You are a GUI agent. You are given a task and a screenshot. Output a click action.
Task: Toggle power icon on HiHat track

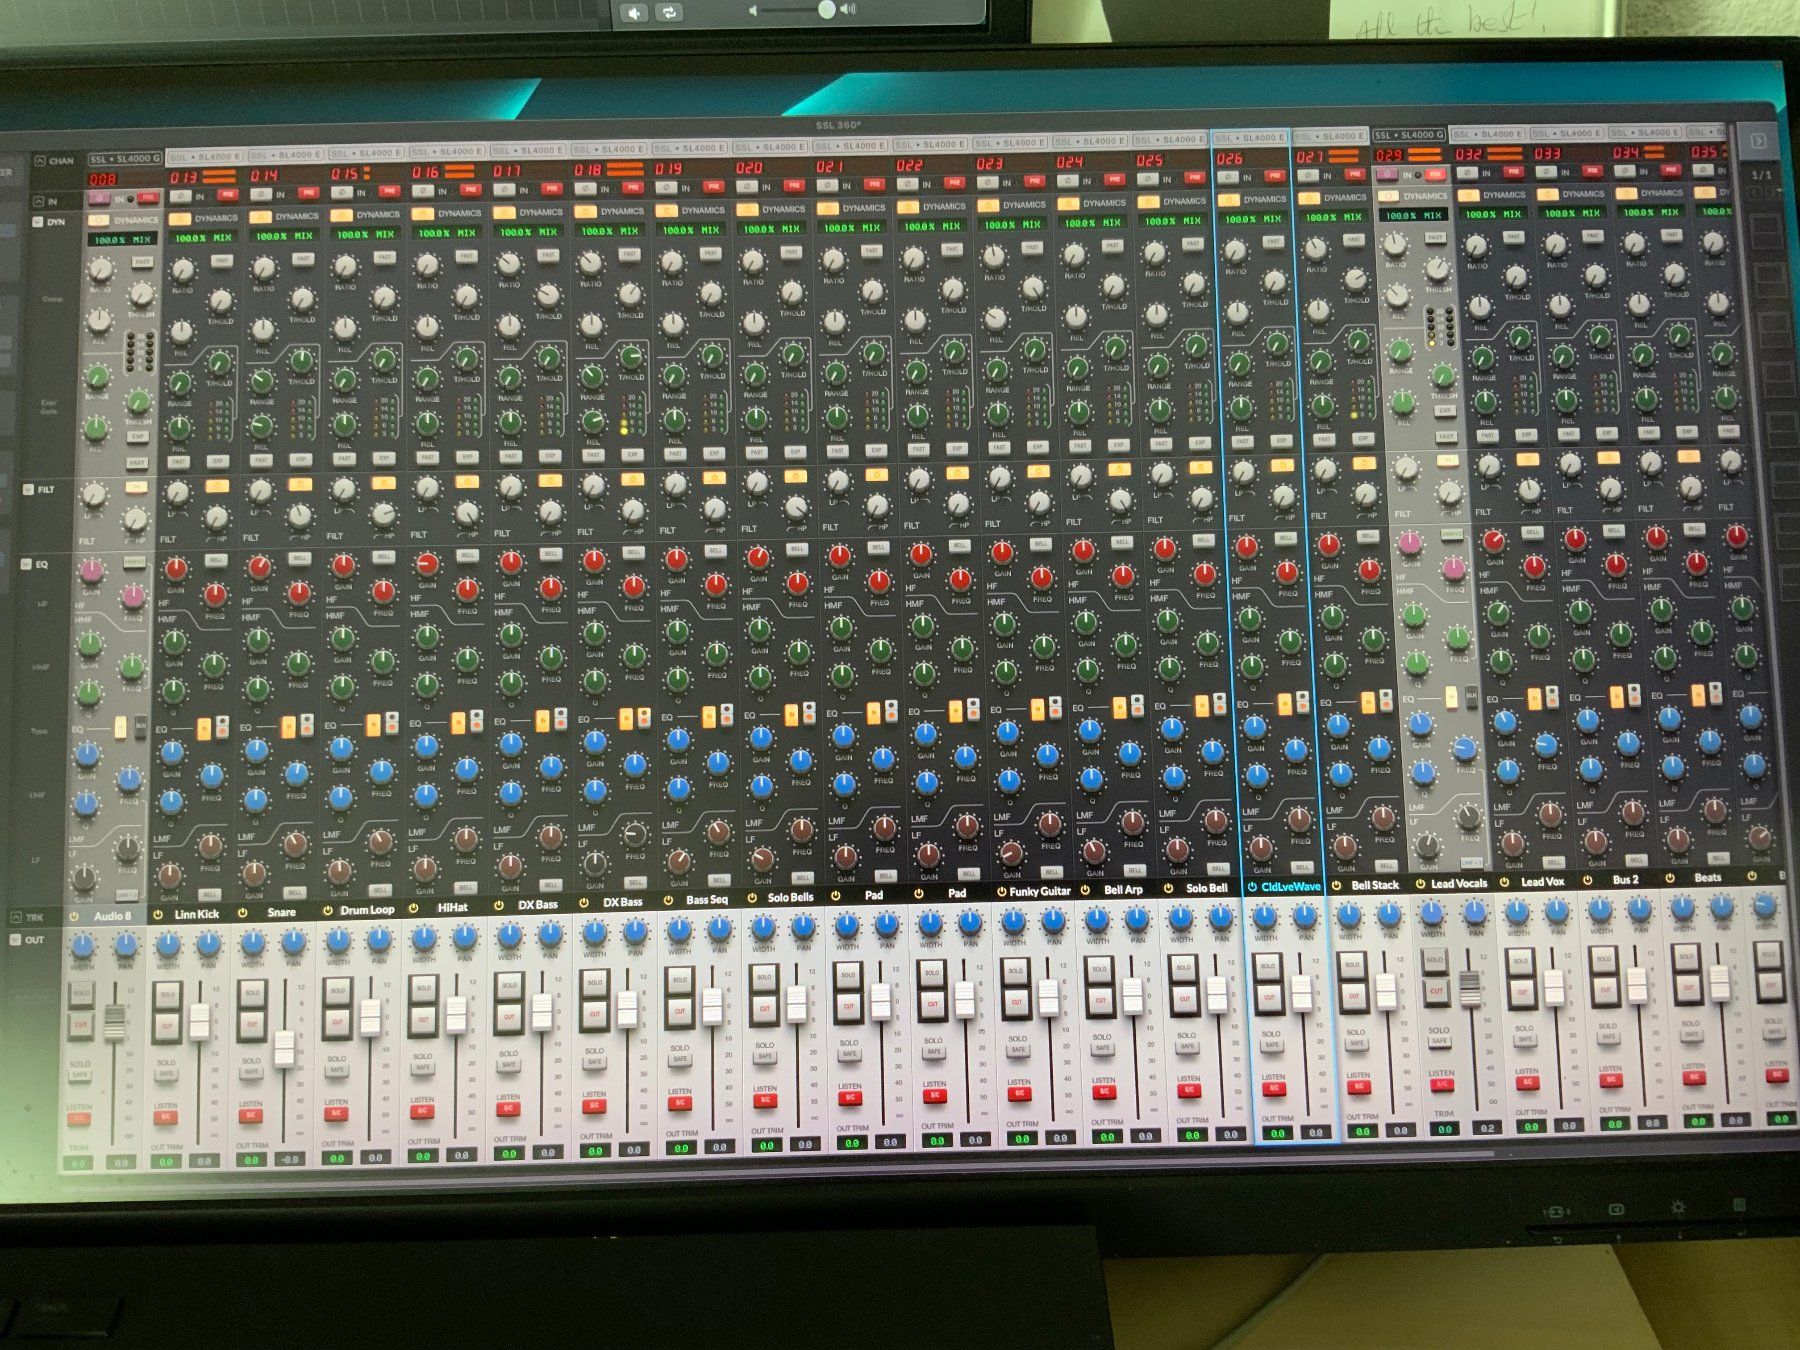(412, 907)
